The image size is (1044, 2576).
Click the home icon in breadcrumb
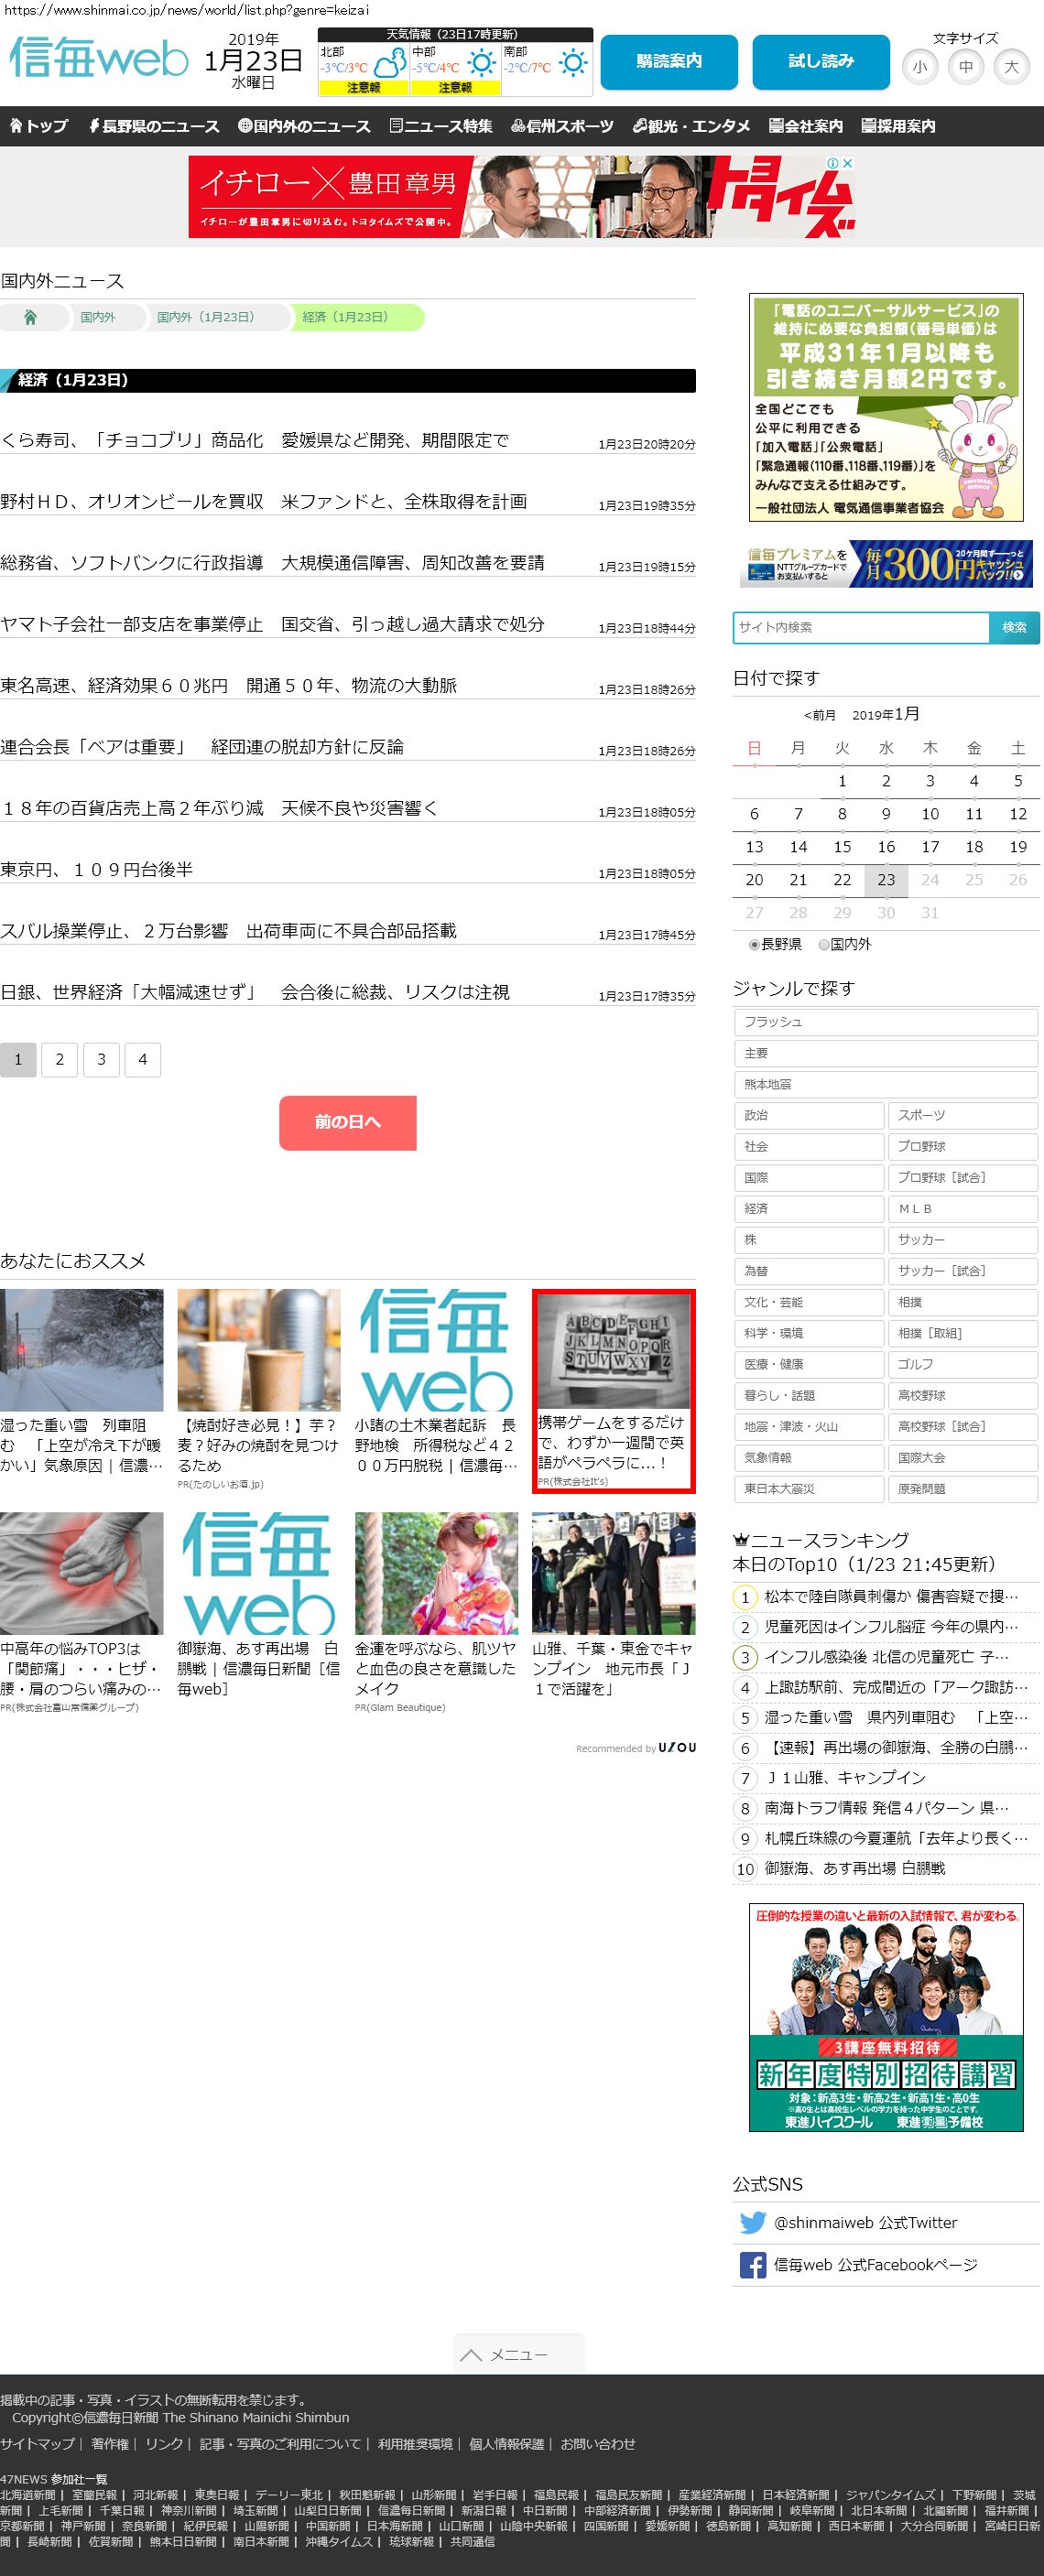(x=30, y=317)
